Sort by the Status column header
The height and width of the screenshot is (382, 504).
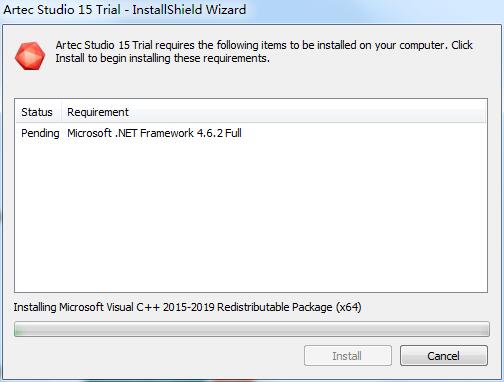(x=37, y=112)
